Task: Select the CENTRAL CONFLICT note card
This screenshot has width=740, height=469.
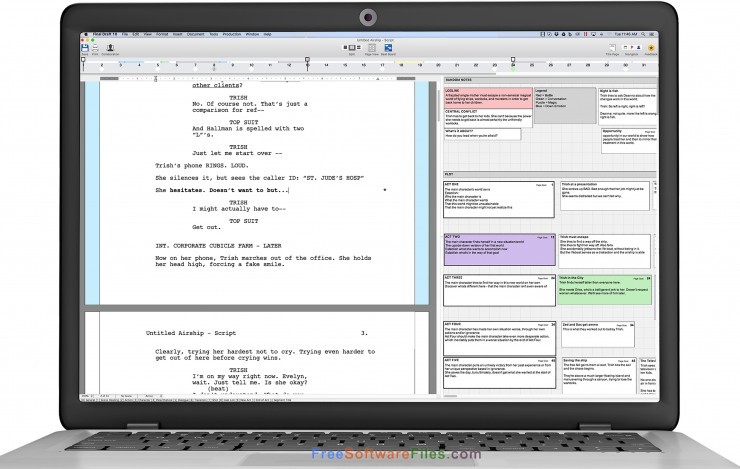Action: pos(488,118)
